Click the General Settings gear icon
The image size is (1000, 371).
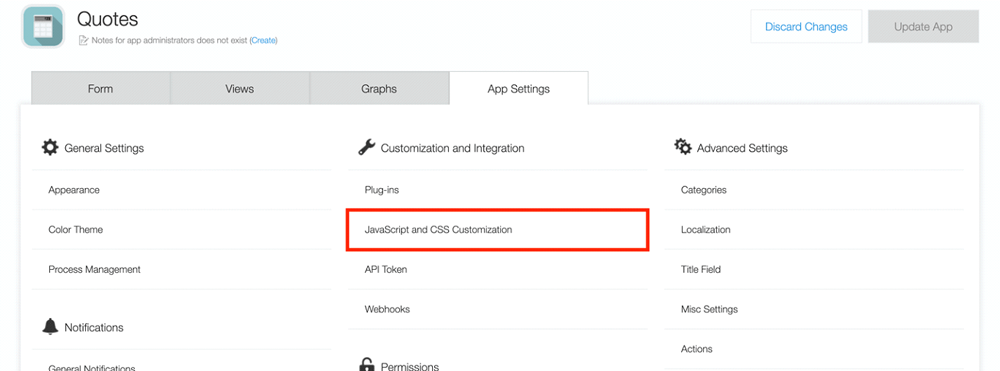click(50, 147)
